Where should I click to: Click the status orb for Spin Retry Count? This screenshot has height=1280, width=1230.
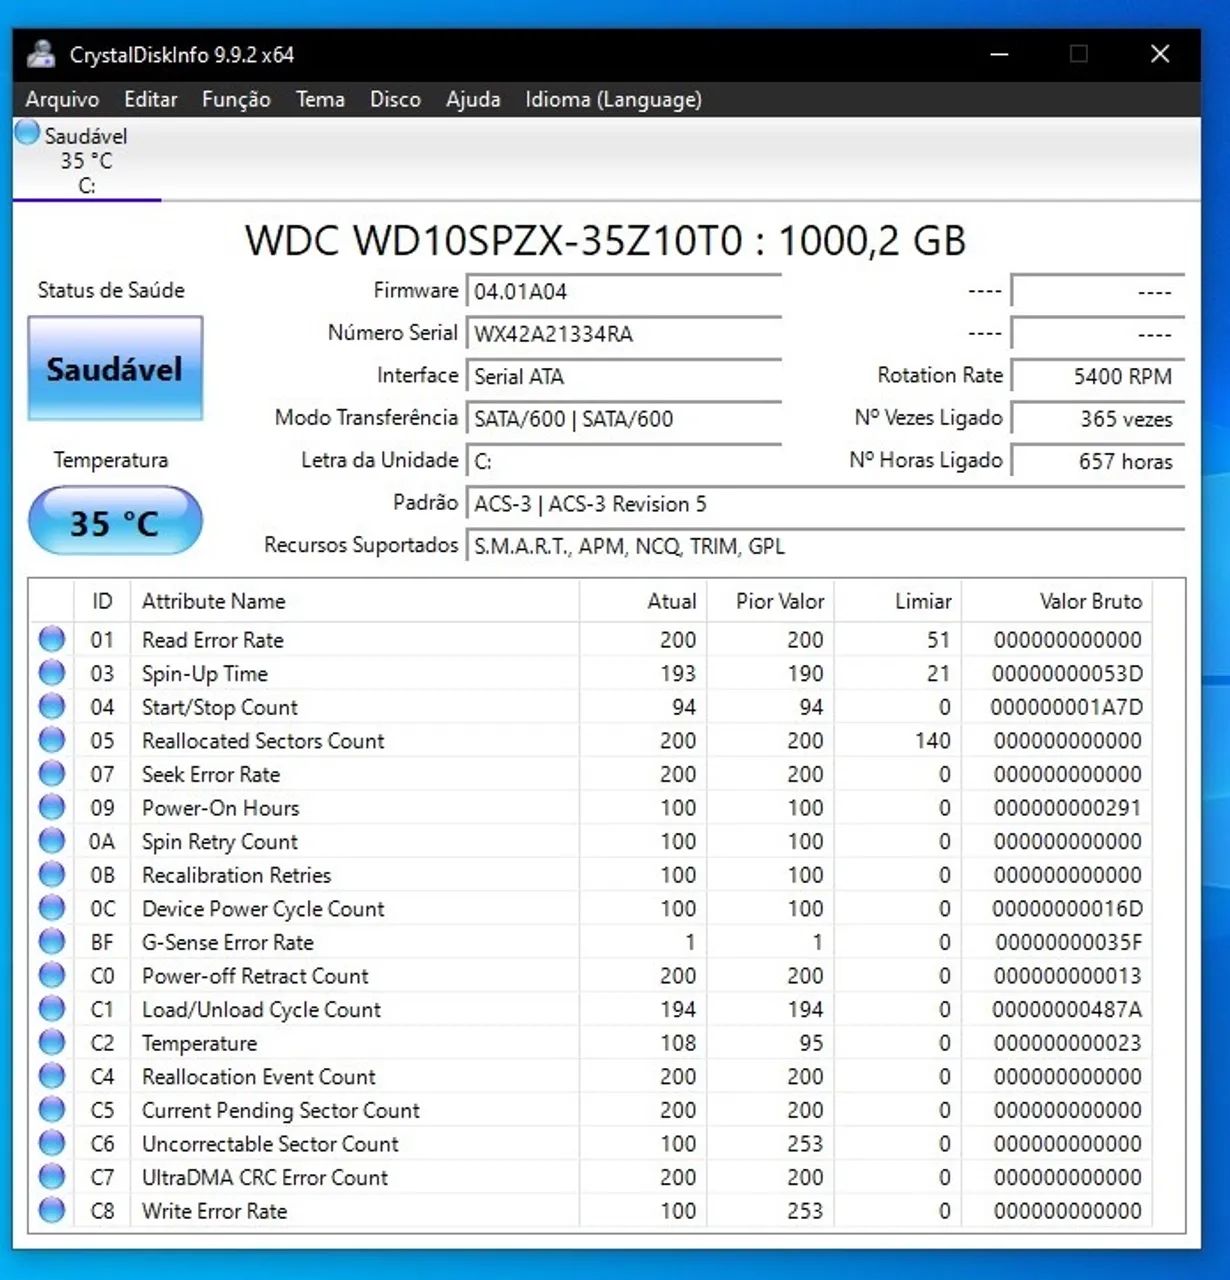tap(52, 841)
